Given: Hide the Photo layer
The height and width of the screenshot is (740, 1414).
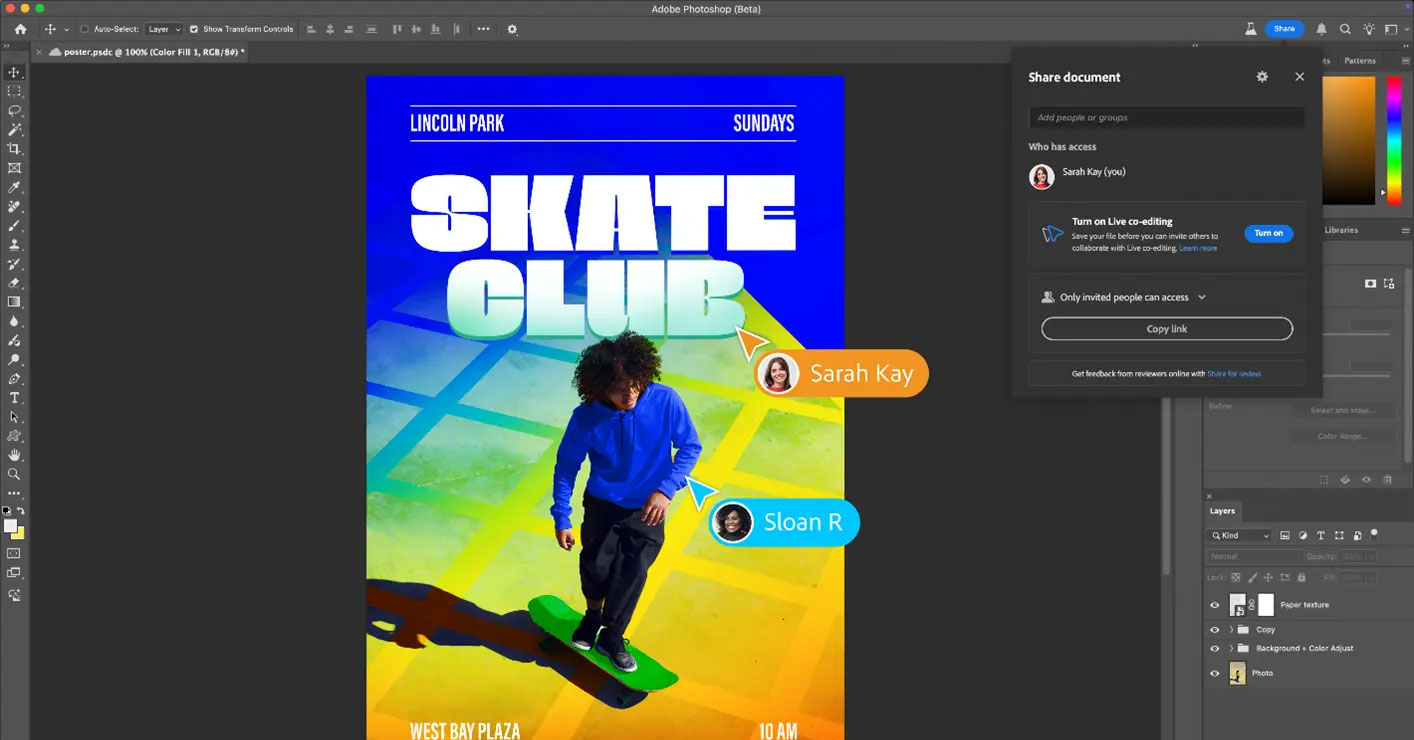Looking at the screenshot, I should pos(1215,673).
